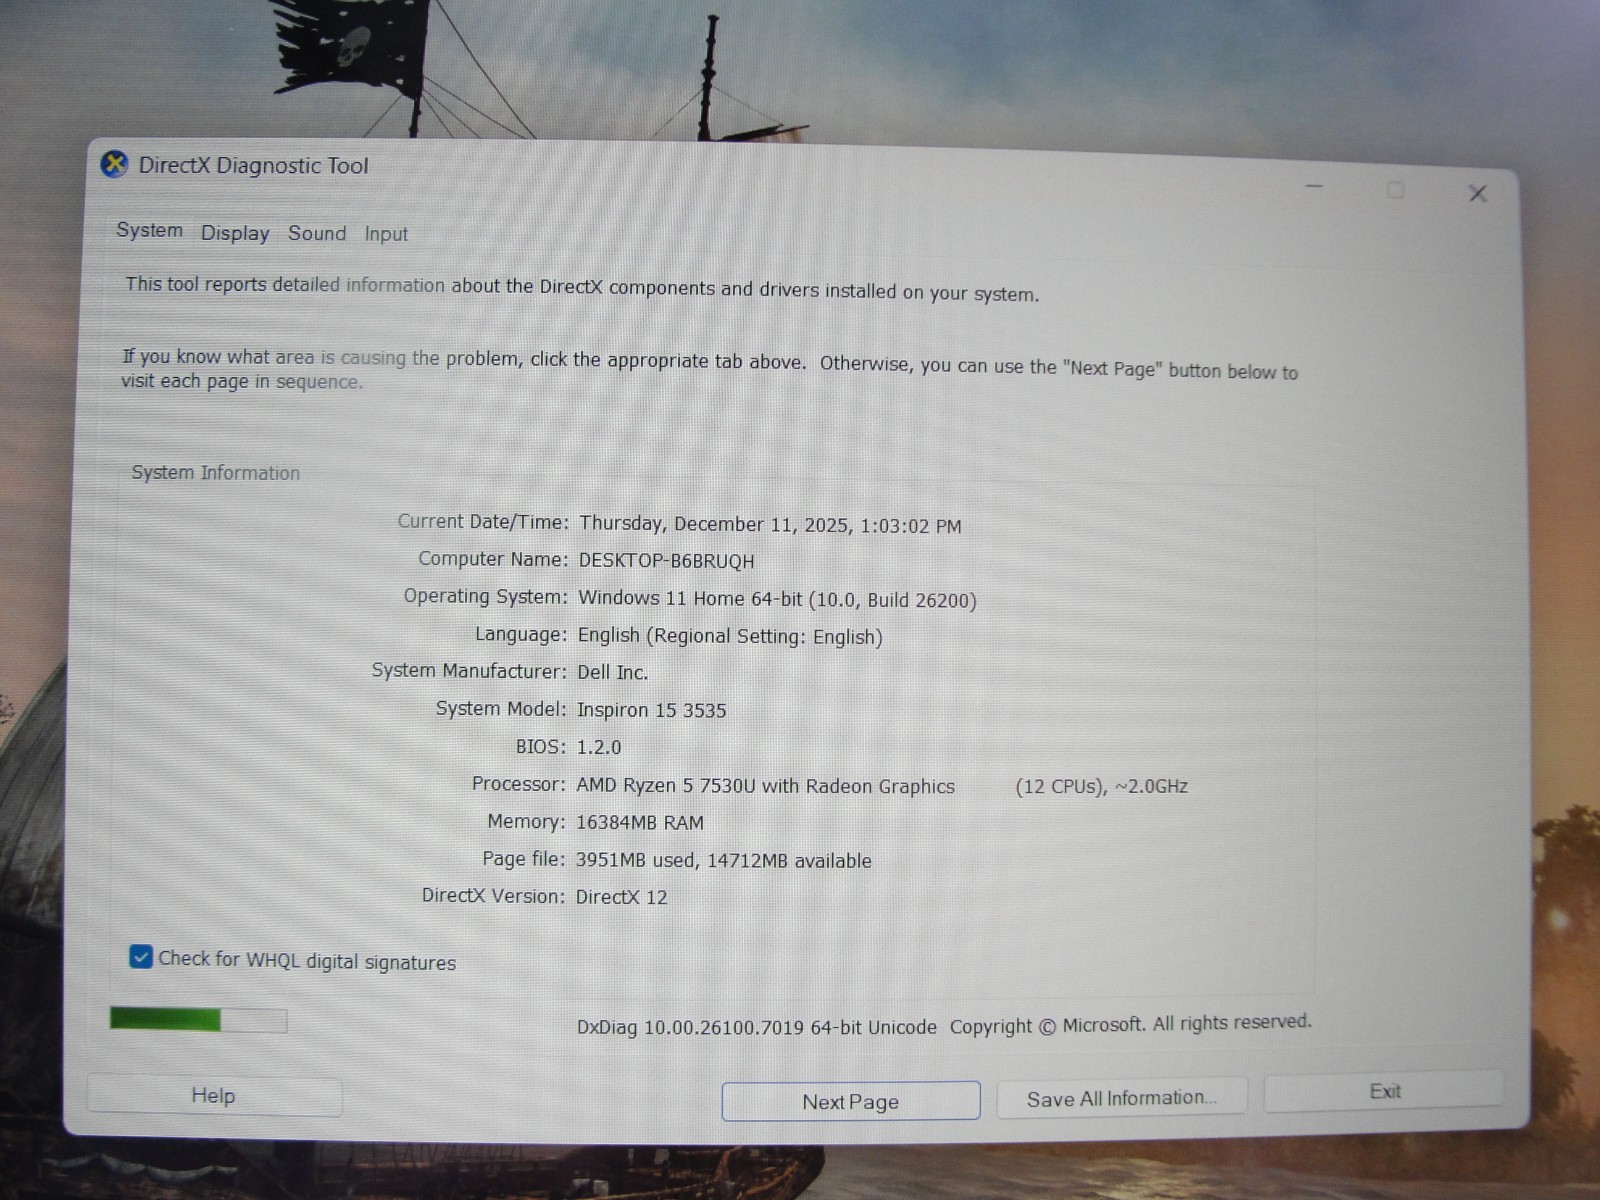This screenshot has width=1600, height=1200.
Task: Click the Operating System: field label
Action: (486, 596)
